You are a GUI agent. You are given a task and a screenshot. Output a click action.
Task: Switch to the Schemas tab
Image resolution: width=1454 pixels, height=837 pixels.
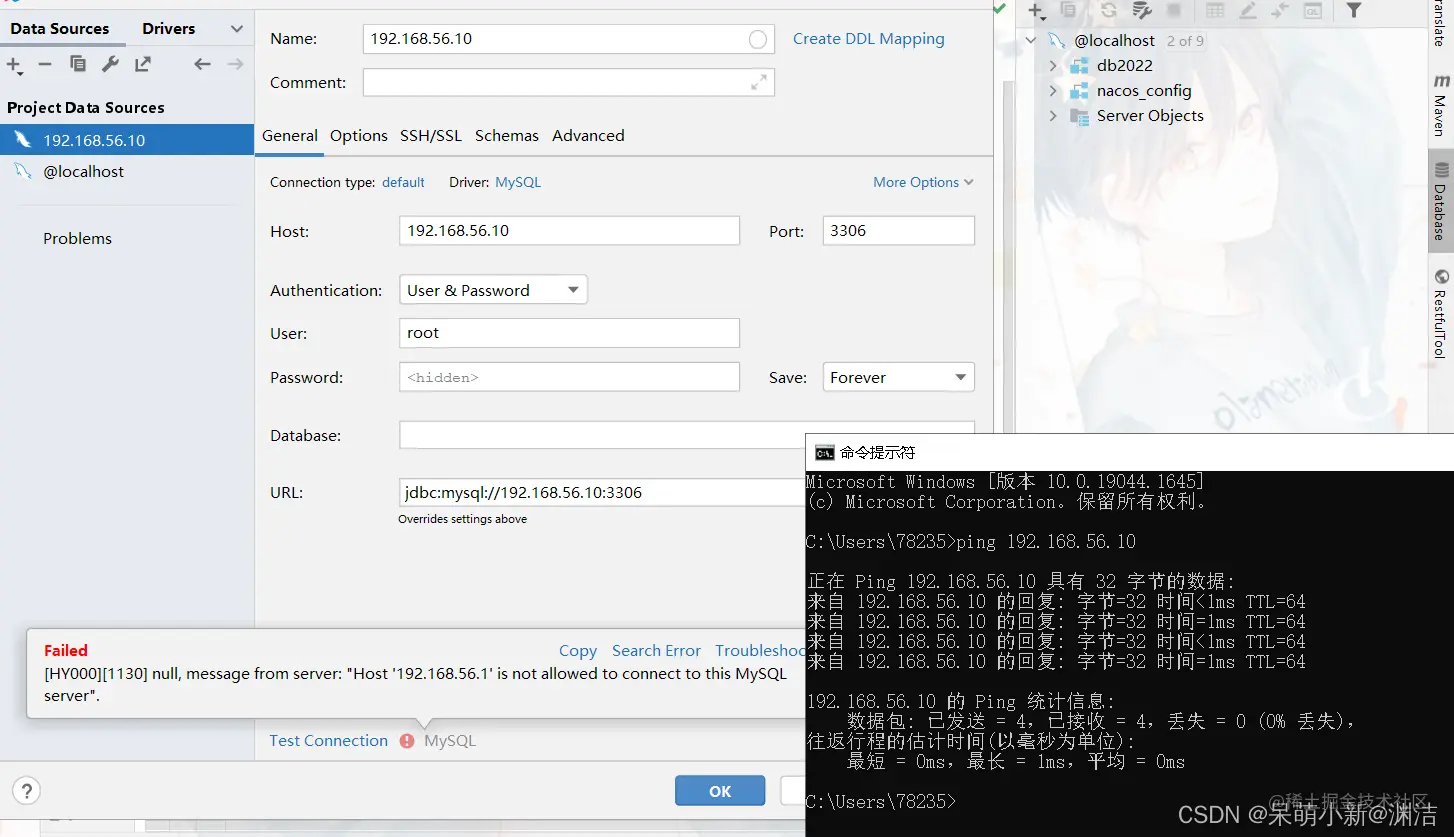(x=506, y=135)
